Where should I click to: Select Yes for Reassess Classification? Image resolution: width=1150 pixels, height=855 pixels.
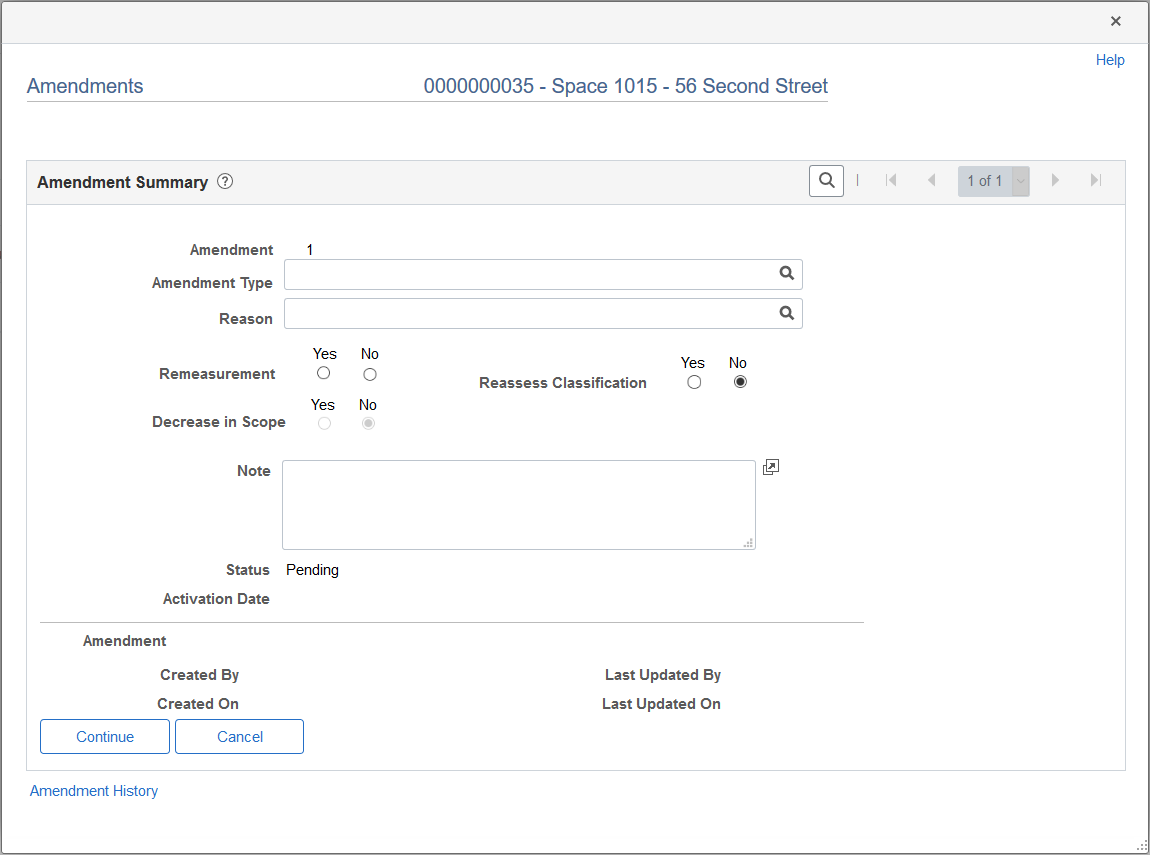coord(694,382)
